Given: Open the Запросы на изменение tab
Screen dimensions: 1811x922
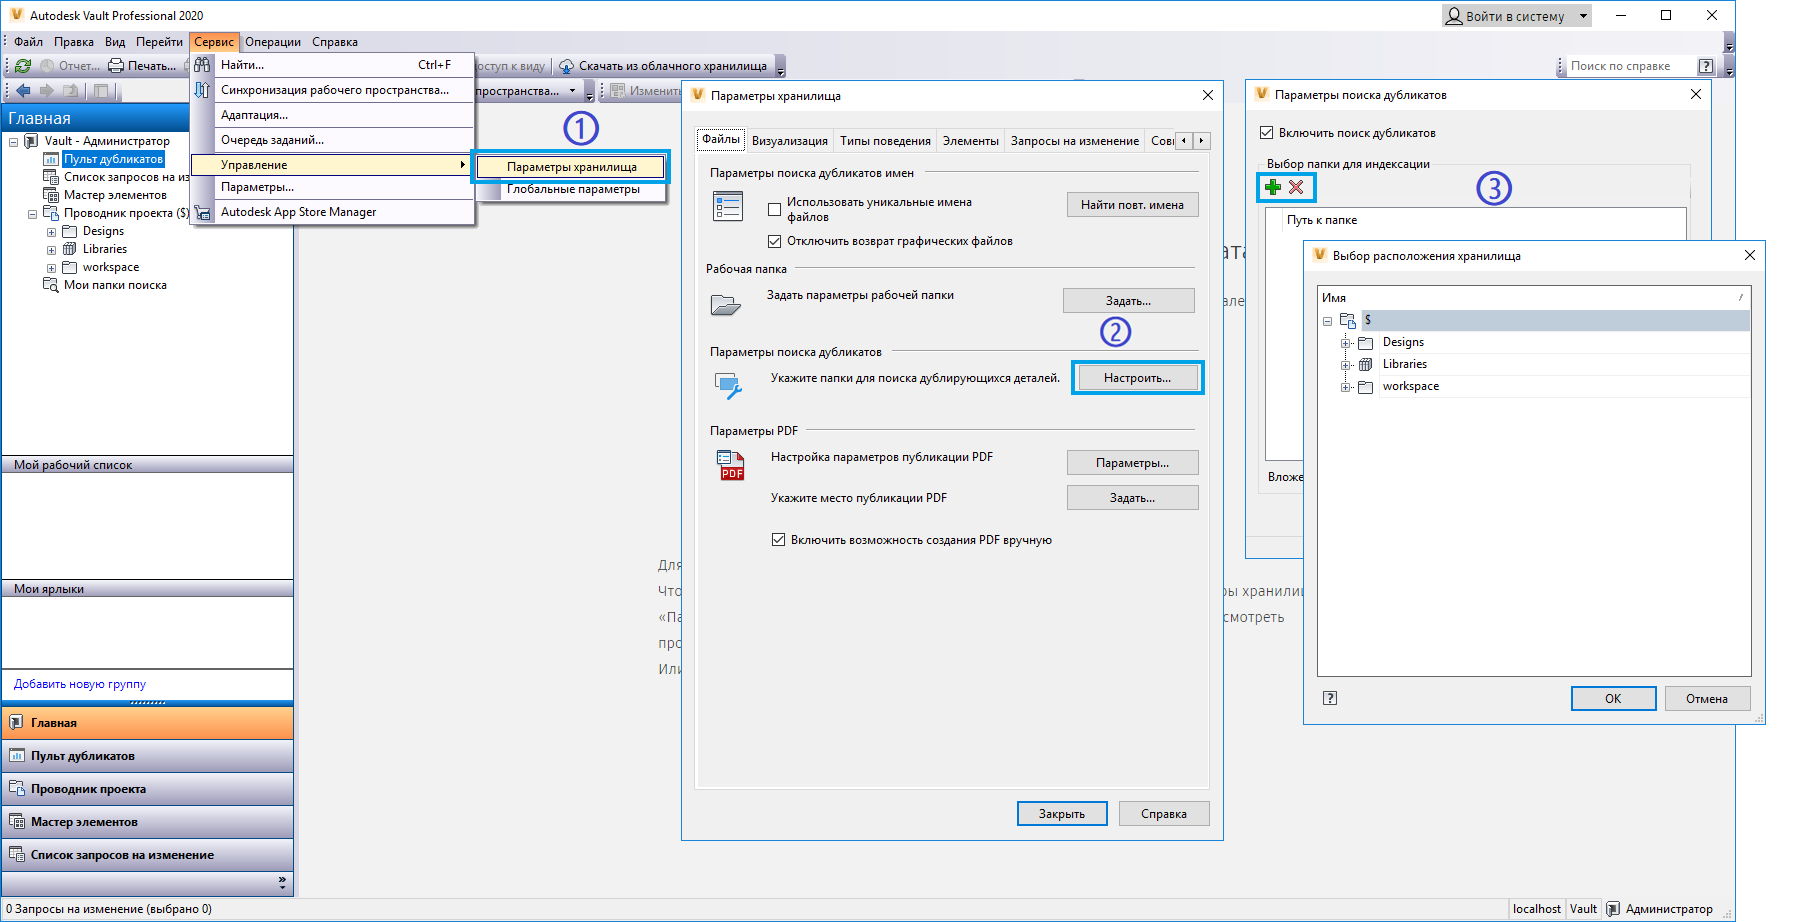Looking at the screenshot, I should 1074,141.
